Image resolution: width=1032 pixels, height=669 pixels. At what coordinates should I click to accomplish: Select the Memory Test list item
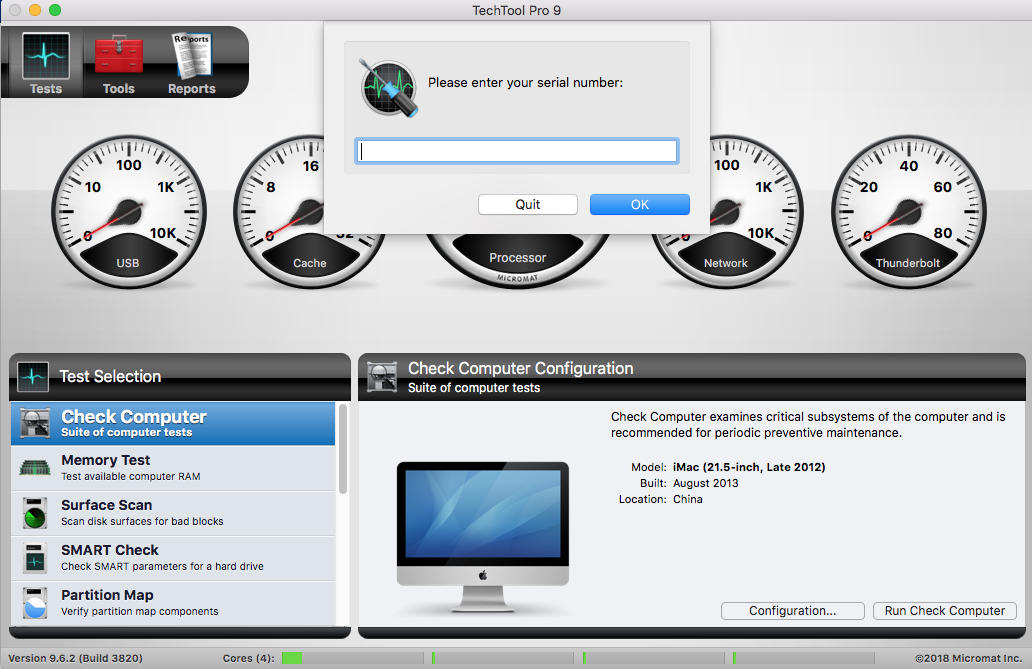click(174, 468)
